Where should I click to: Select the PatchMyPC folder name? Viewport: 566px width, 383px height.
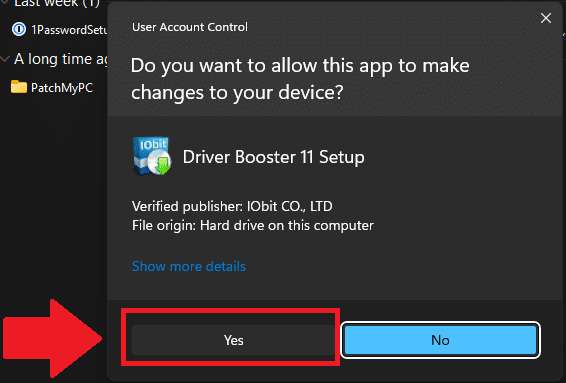[62, 88]
